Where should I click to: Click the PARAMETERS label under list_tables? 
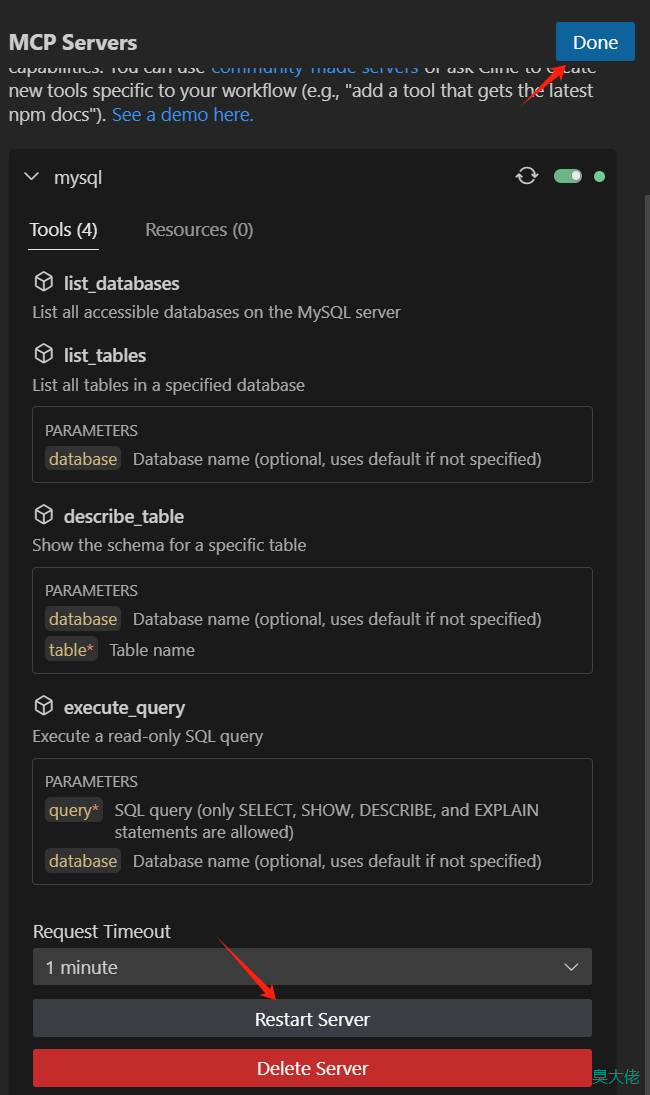pyautogui.click(x=91, y=430)
